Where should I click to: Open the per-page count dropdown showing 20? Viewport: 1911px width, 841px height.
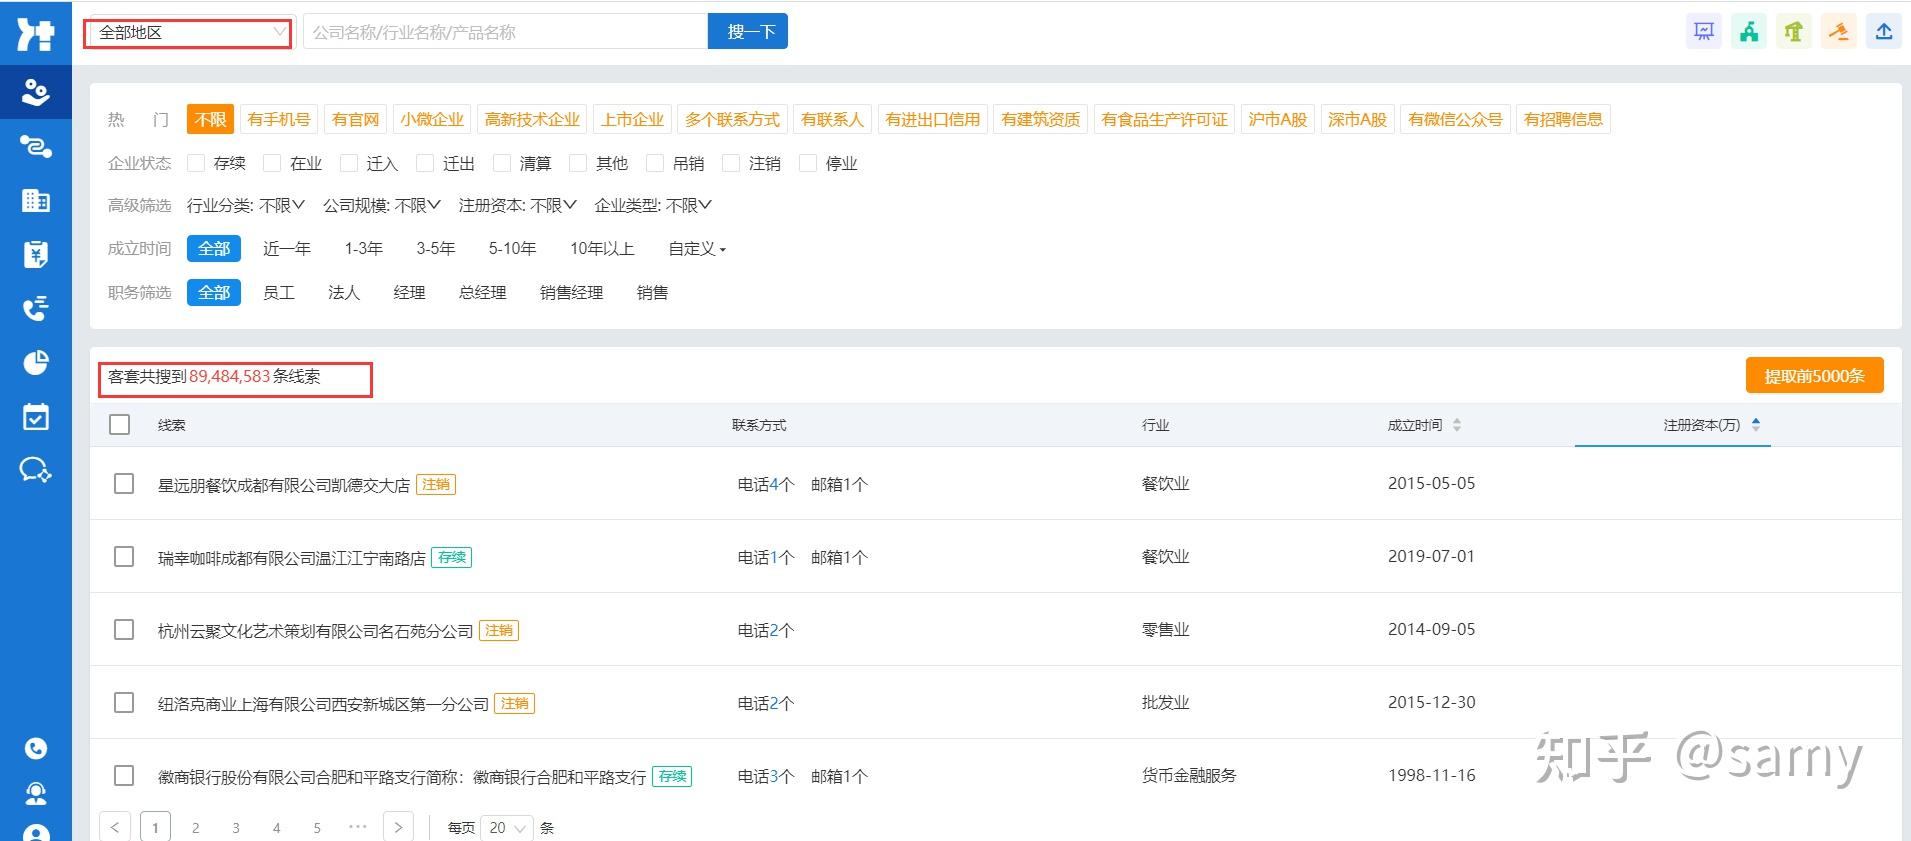(505, 828)
